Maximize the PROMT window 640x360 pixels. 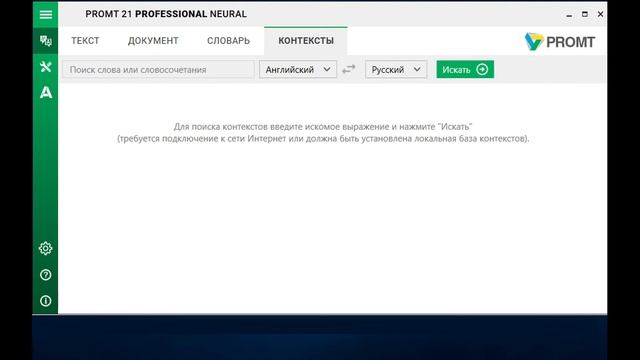(584, 14)
